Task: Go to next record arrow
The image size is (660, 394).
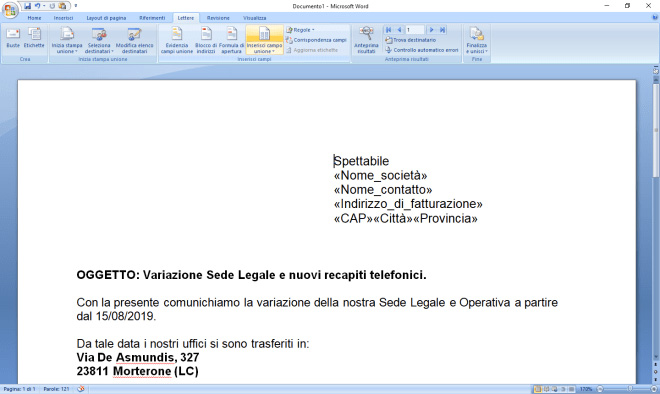Action: click(431, 30)
